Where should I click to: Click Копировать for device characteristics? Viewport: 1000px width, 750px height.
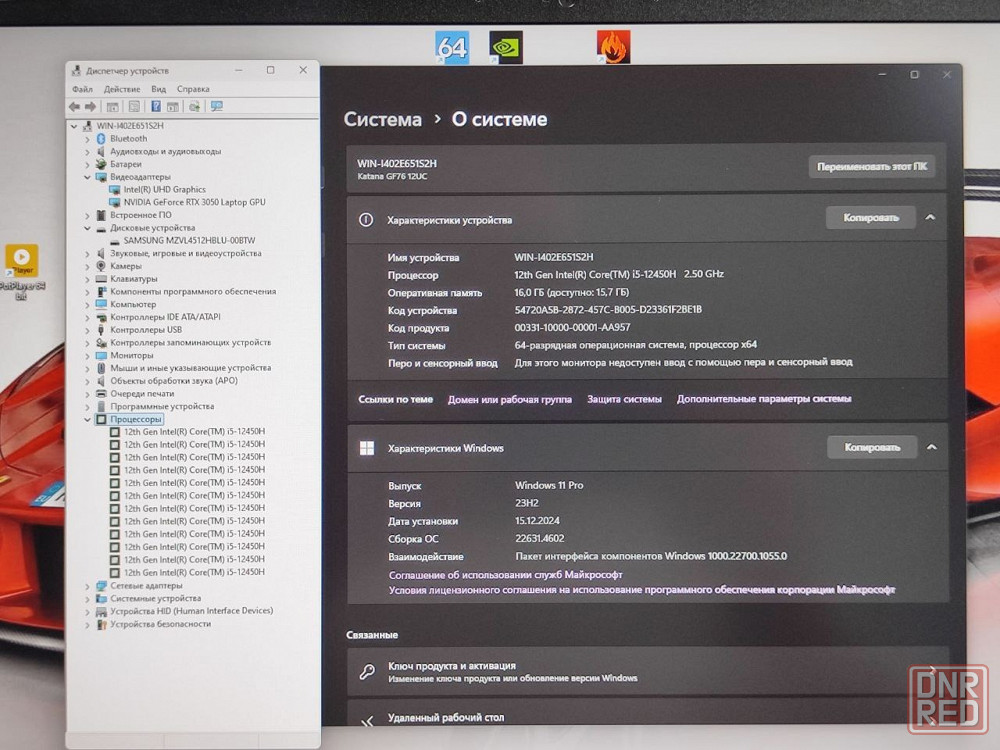coord(871,217)
